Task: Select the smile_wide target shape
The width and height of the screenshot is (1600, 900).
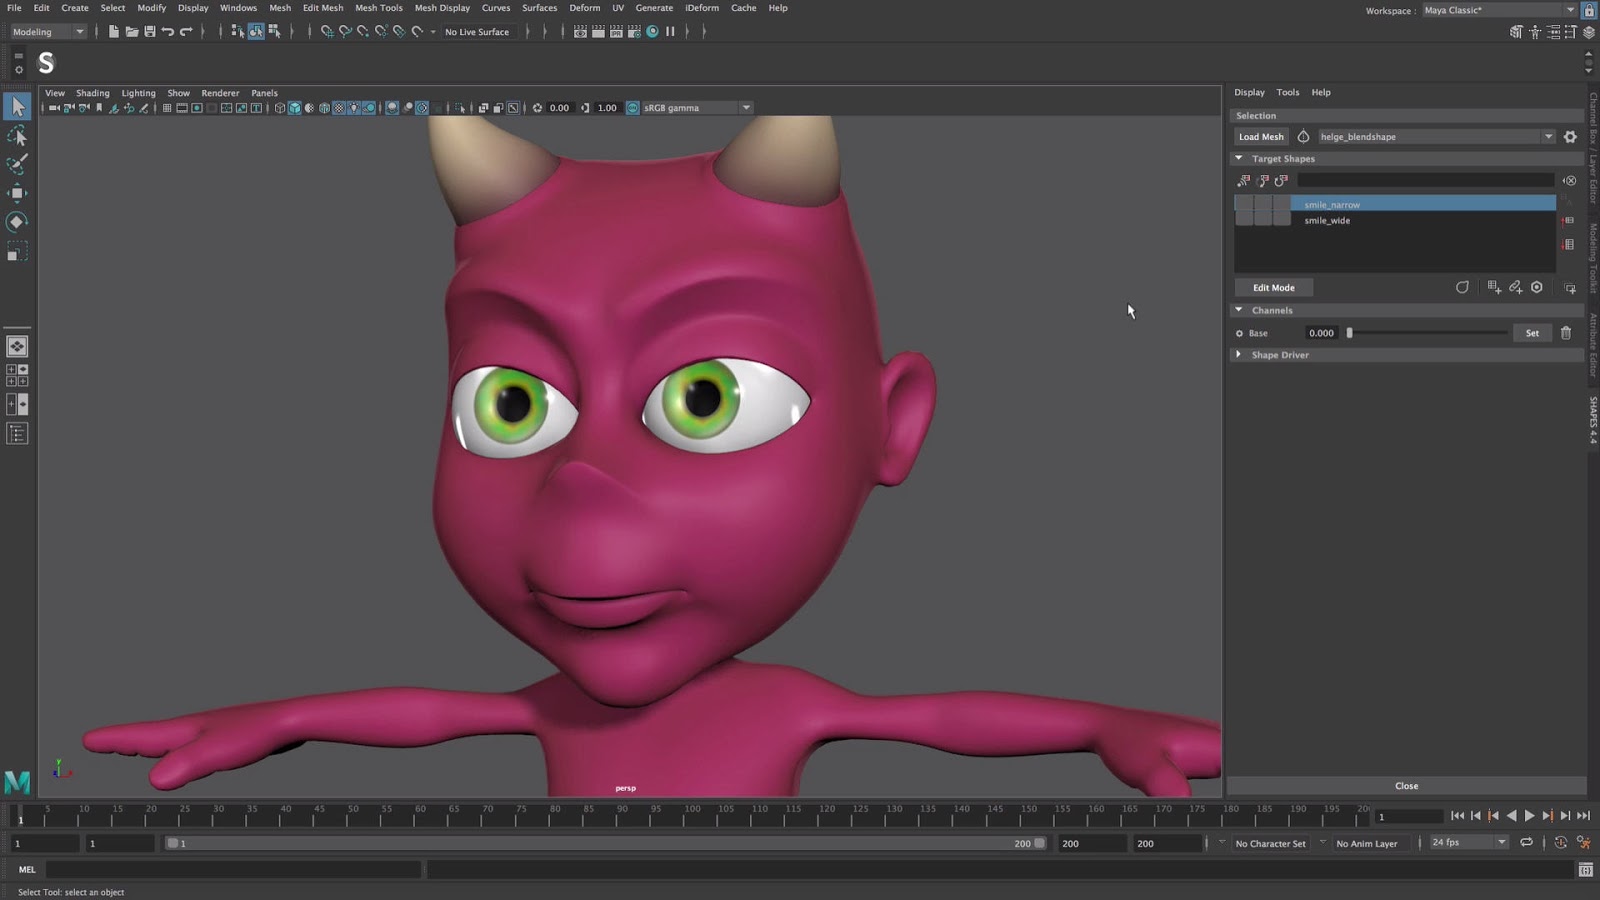Action: [x=1327, y=221]
